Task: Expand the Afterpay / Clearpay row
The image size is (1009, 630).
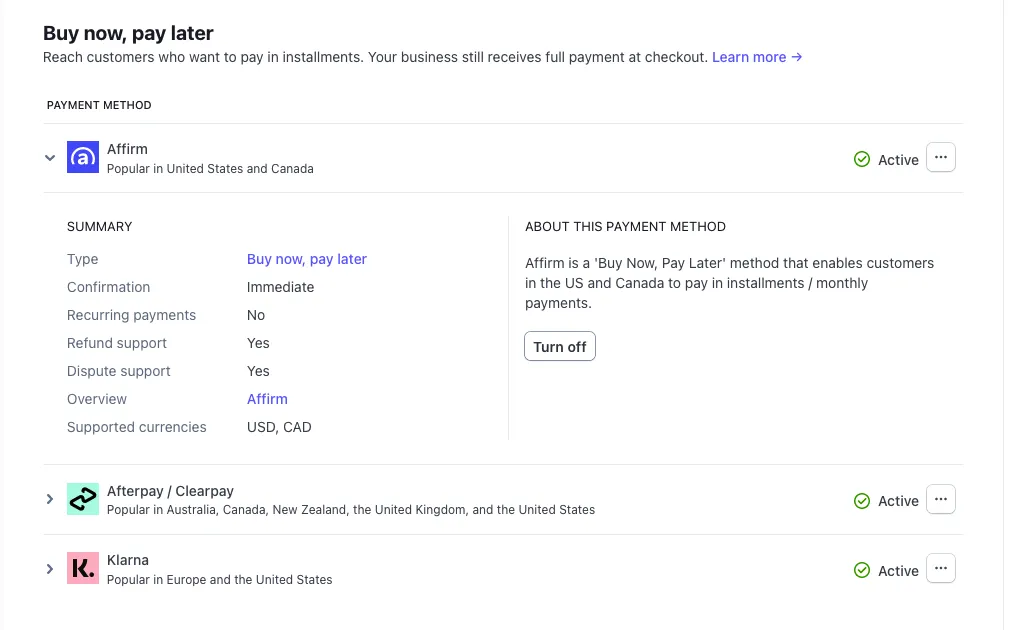Action: (x=50, y=499)
